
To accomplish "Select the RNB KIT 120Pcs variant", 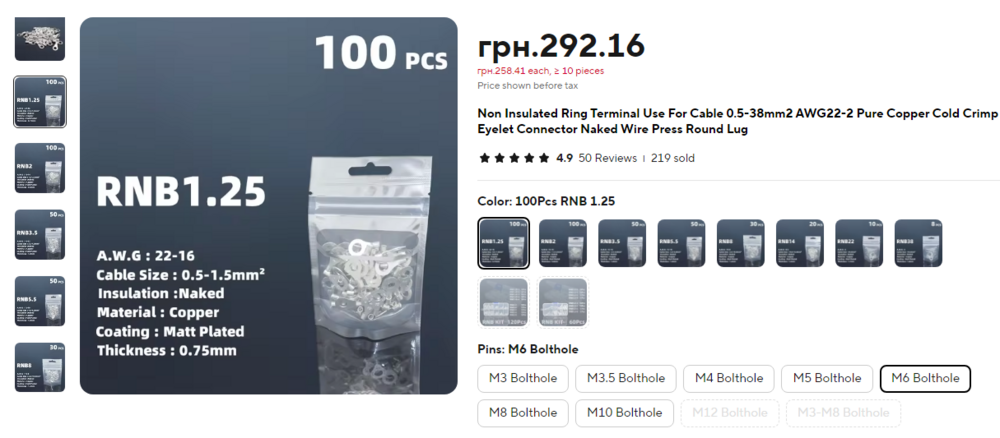I will tap(504, 303).
